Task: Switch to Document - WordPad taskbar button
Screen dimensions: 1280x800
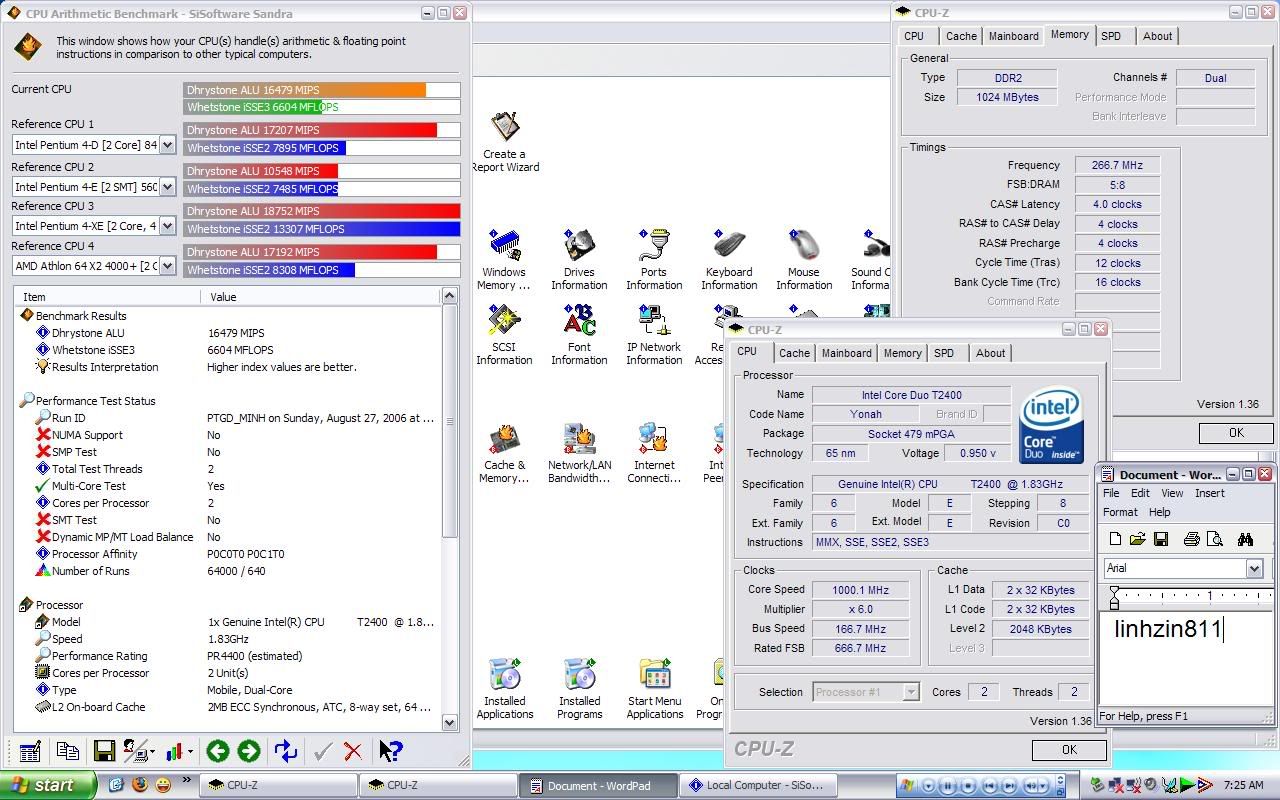Action: pyautogui.click(x=598, y=785)
